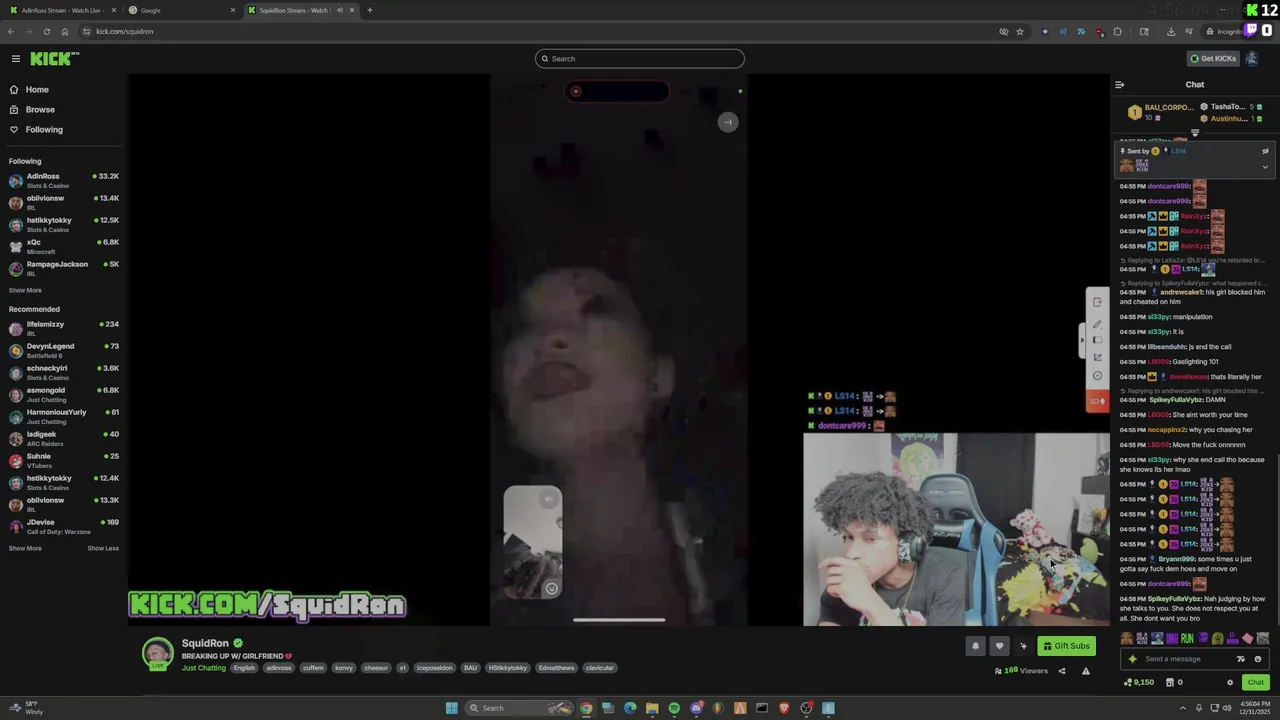Click the SquidRon channel name
1280x720 pixels.
pyautogui.click(x=206, y=643)
